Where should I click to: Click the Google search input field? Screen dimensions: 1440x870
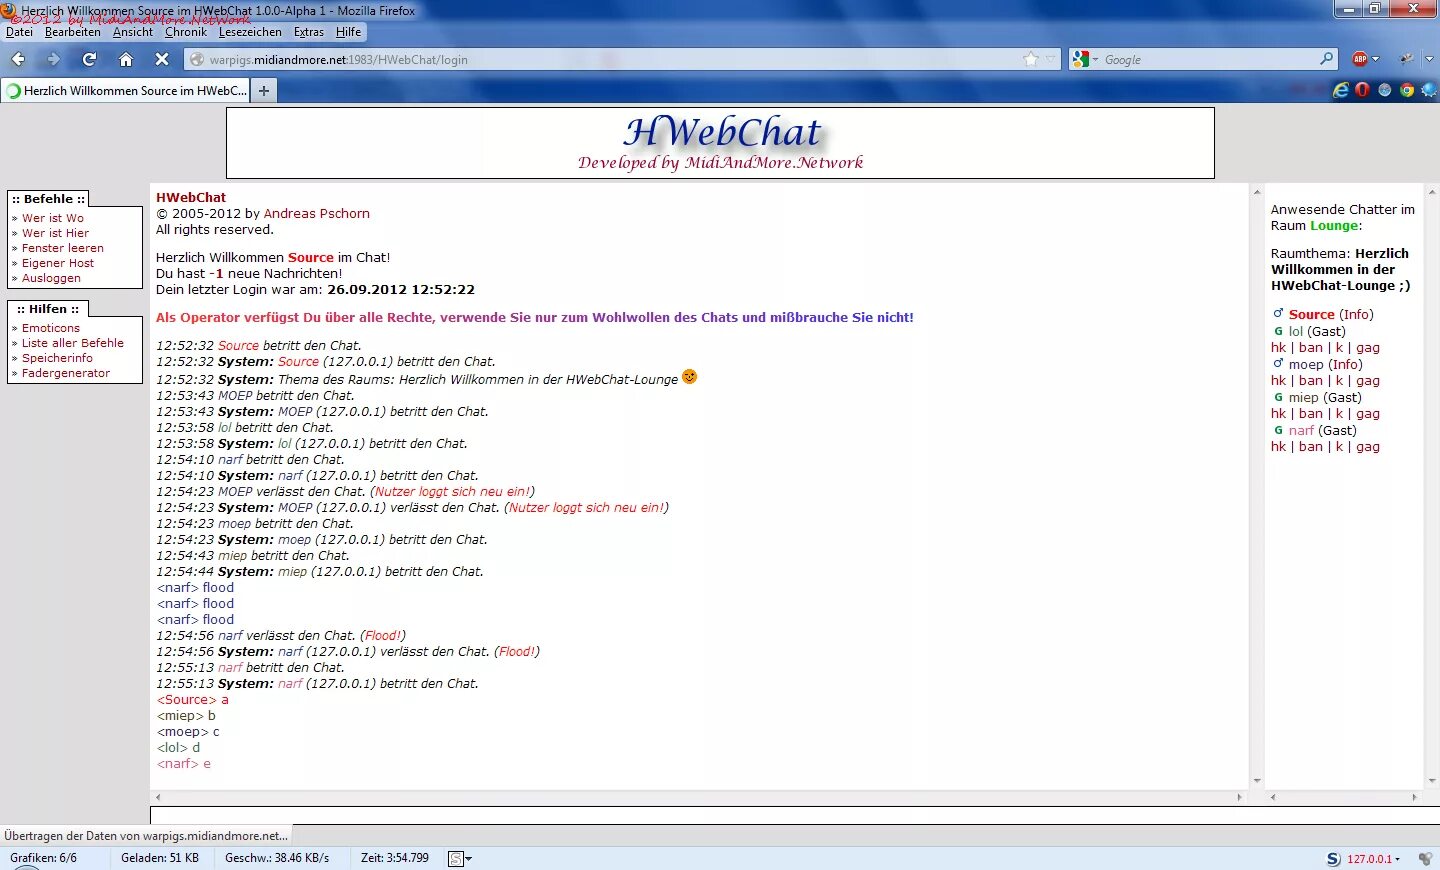1208,59
